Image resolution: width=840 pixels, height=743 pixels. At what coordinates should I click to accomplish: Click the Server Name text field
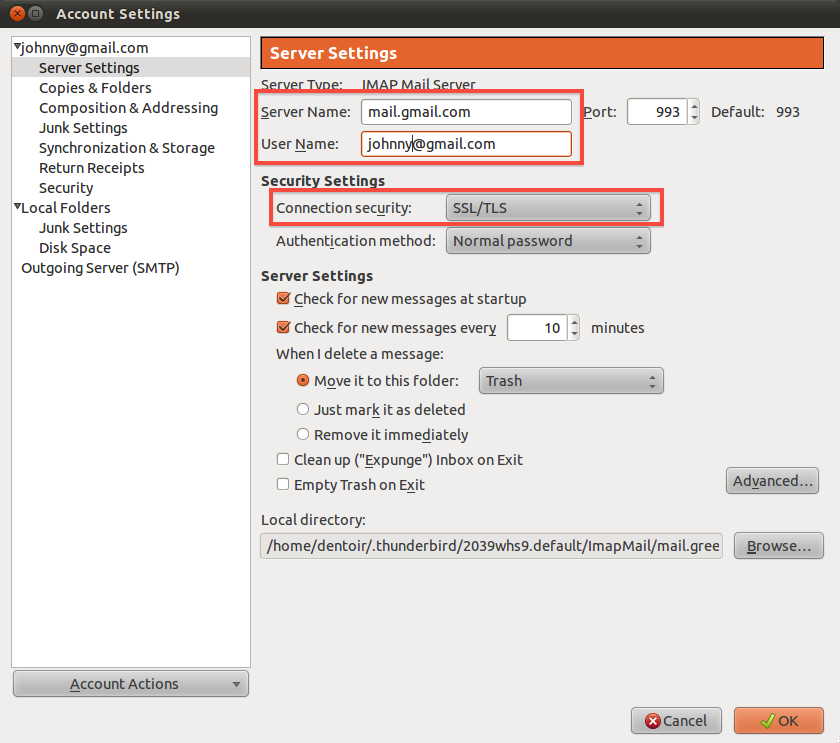(466, 112)
